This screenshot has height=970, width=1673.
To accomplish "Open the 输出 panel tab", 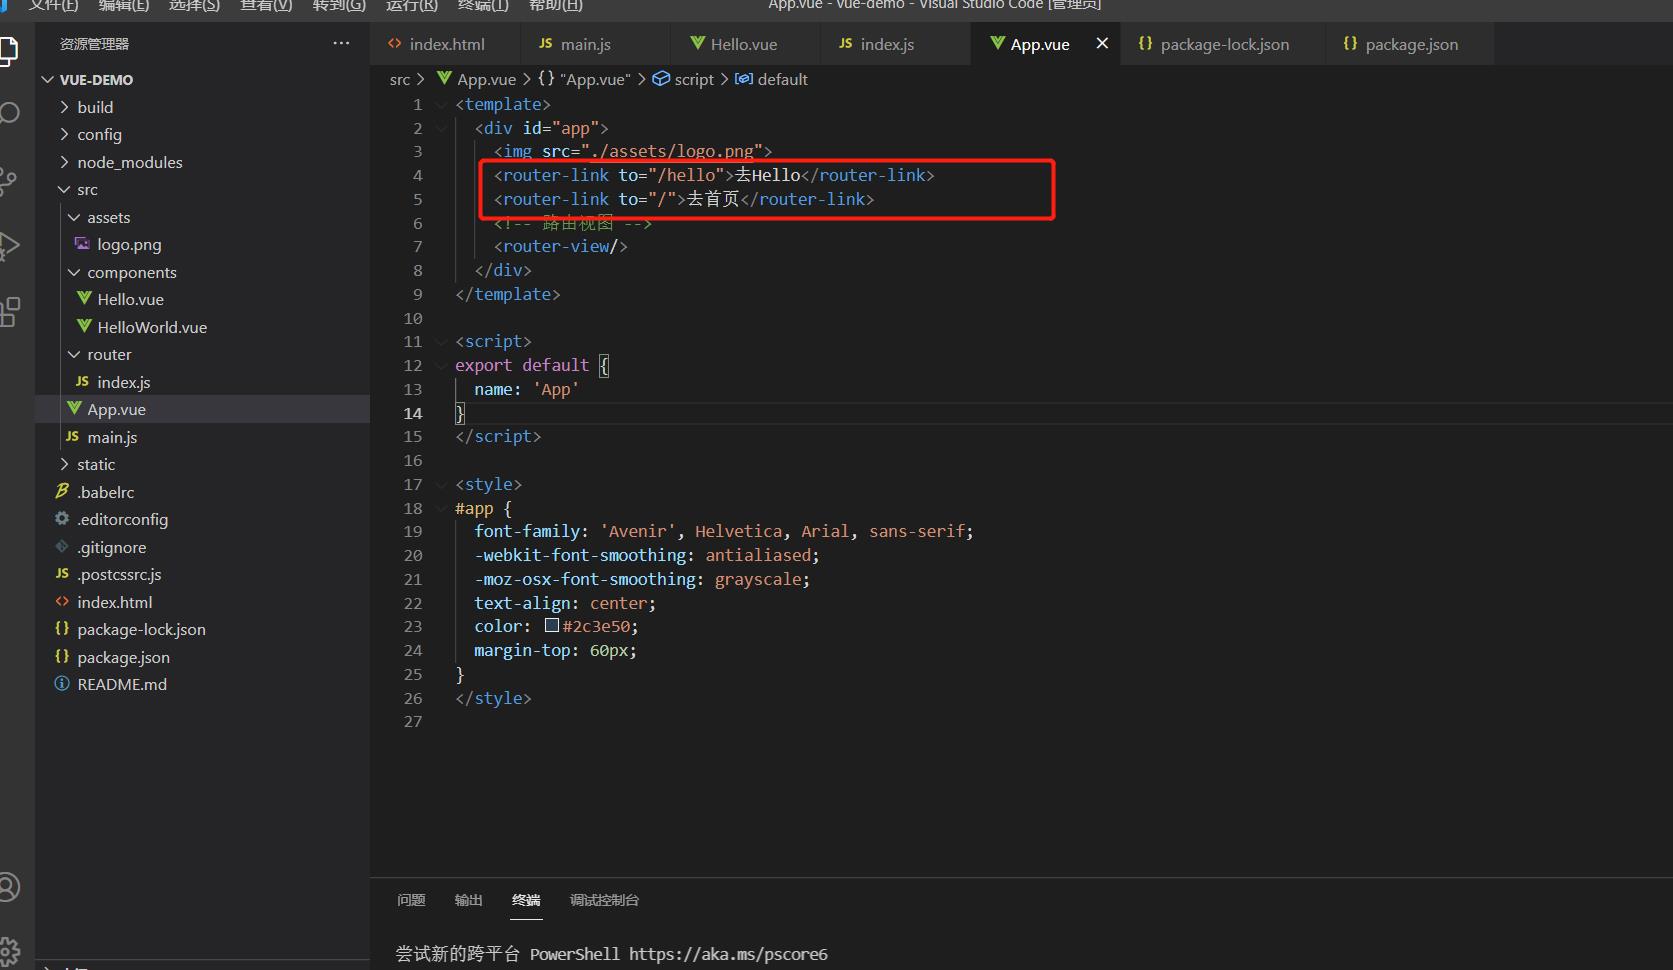I will coord(468,900).
